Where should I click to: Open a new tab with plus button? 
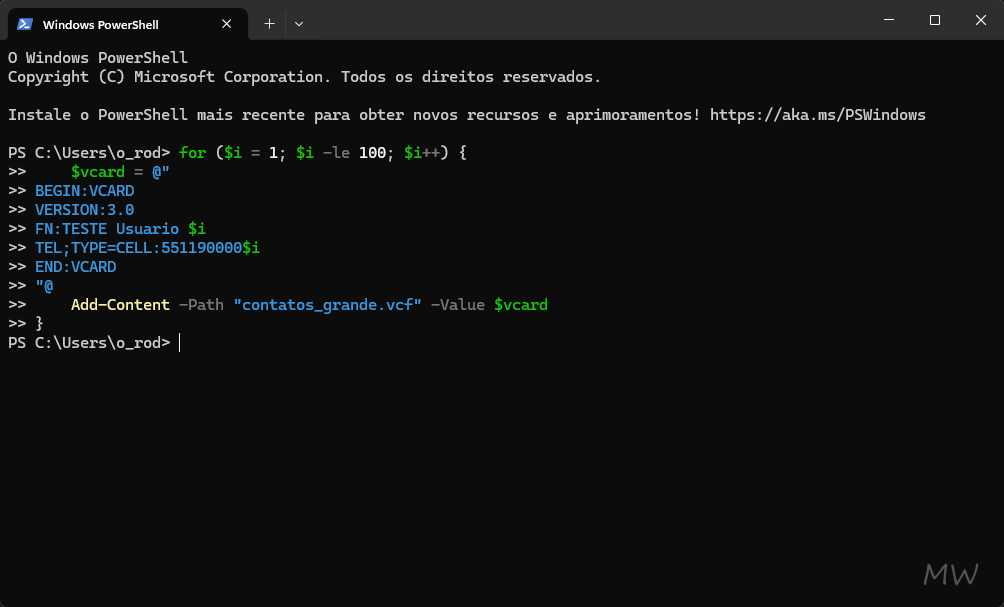point(270,24)
